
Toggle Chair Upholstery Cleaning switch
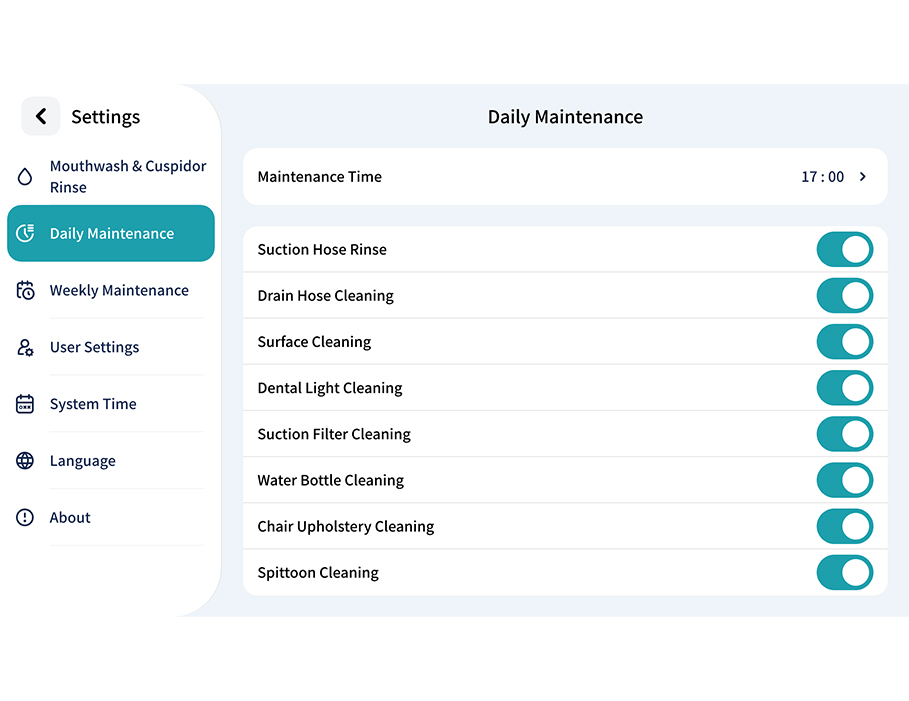coord(844,527)
